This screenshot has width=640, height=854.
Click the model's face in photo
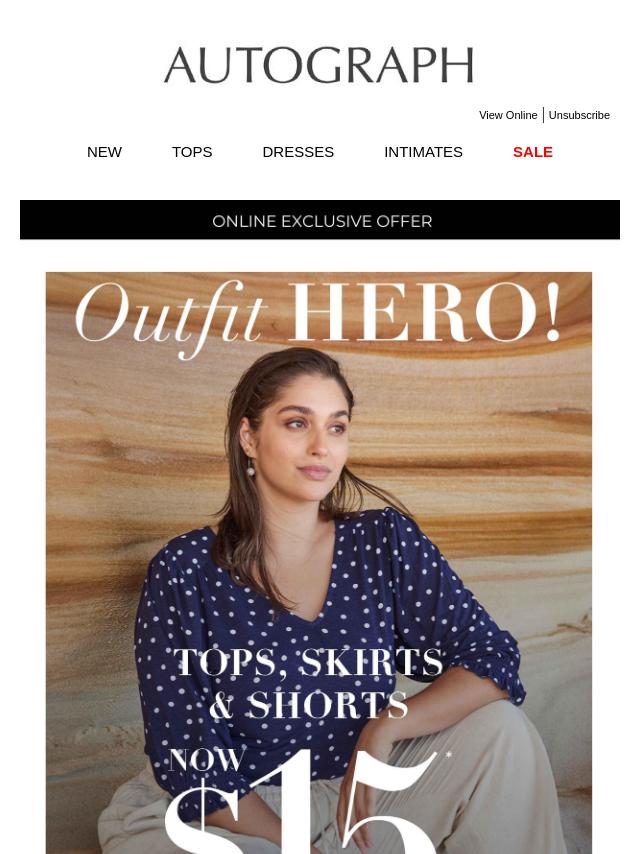pyautogui.click(x=309, y=436)
